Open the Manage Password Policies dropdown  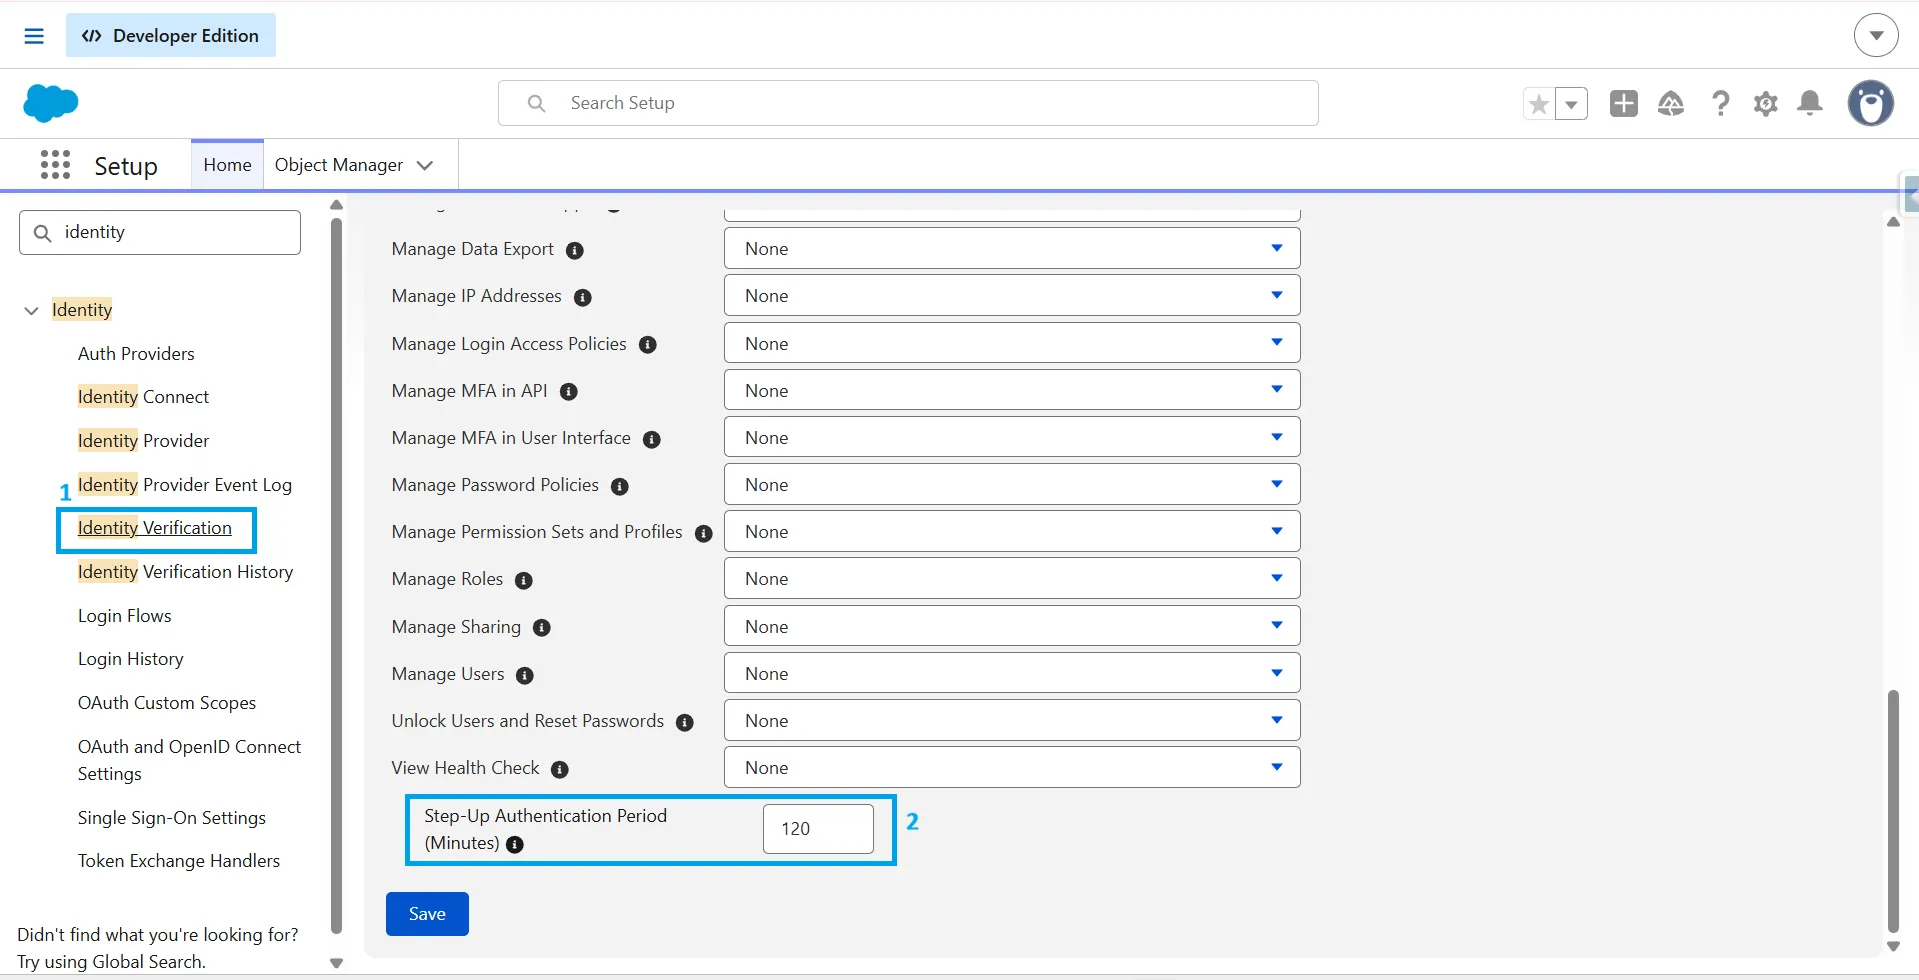click(1012, 485)
